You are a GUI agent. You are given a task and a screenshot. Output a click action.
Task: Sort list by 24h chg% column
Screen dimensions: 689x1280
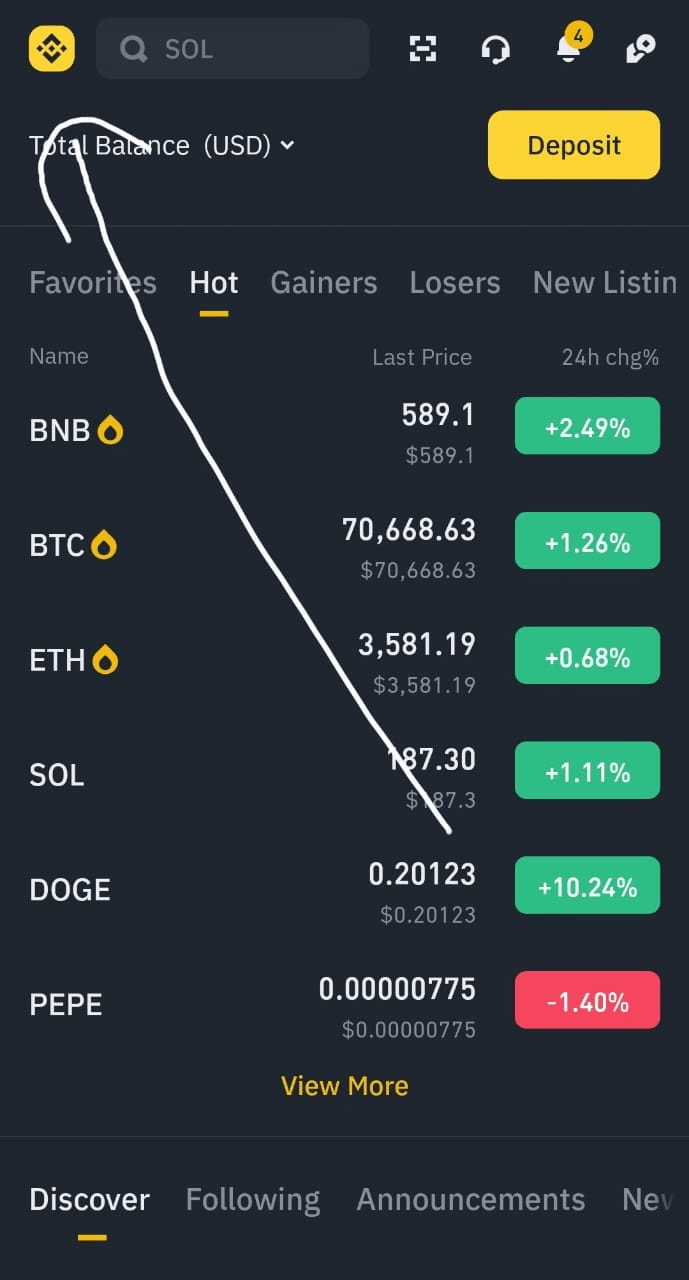[610, 357]
